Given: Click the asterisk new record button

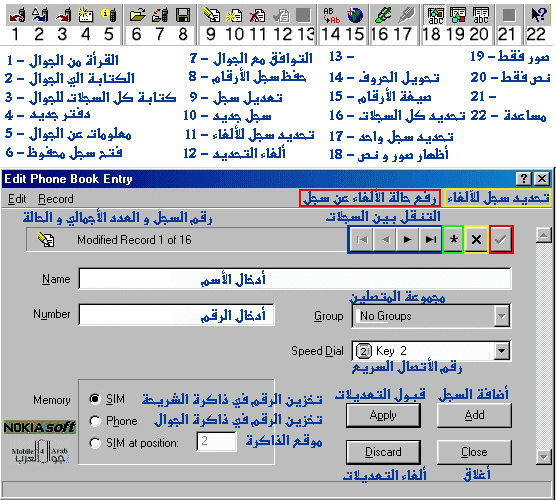Looking at the screenshot, I should [453, 239].
